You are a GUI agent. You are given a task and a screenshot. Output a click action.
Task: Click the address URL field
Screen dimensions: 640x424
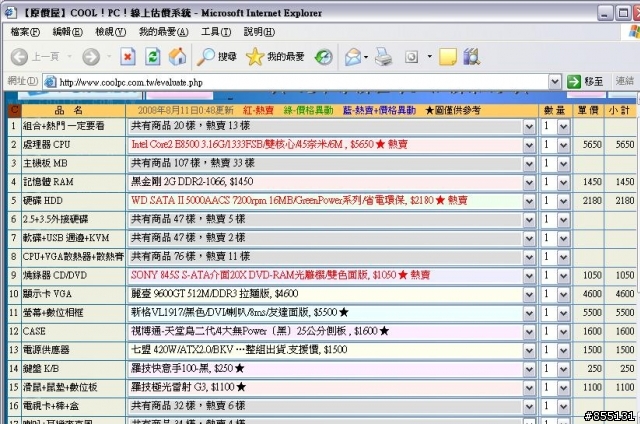click(x=302, y=82)
